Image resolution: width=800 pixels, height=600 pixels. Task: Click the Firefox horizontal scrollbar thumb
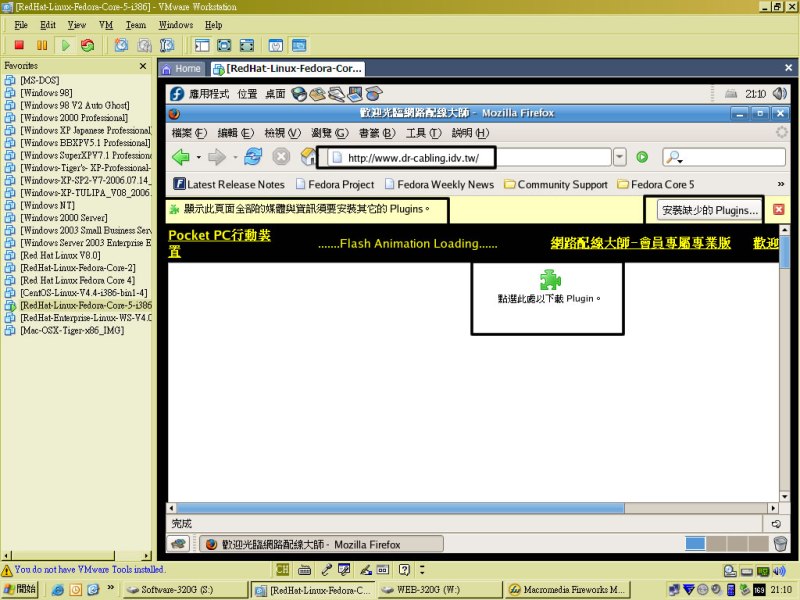coord(400,508)
